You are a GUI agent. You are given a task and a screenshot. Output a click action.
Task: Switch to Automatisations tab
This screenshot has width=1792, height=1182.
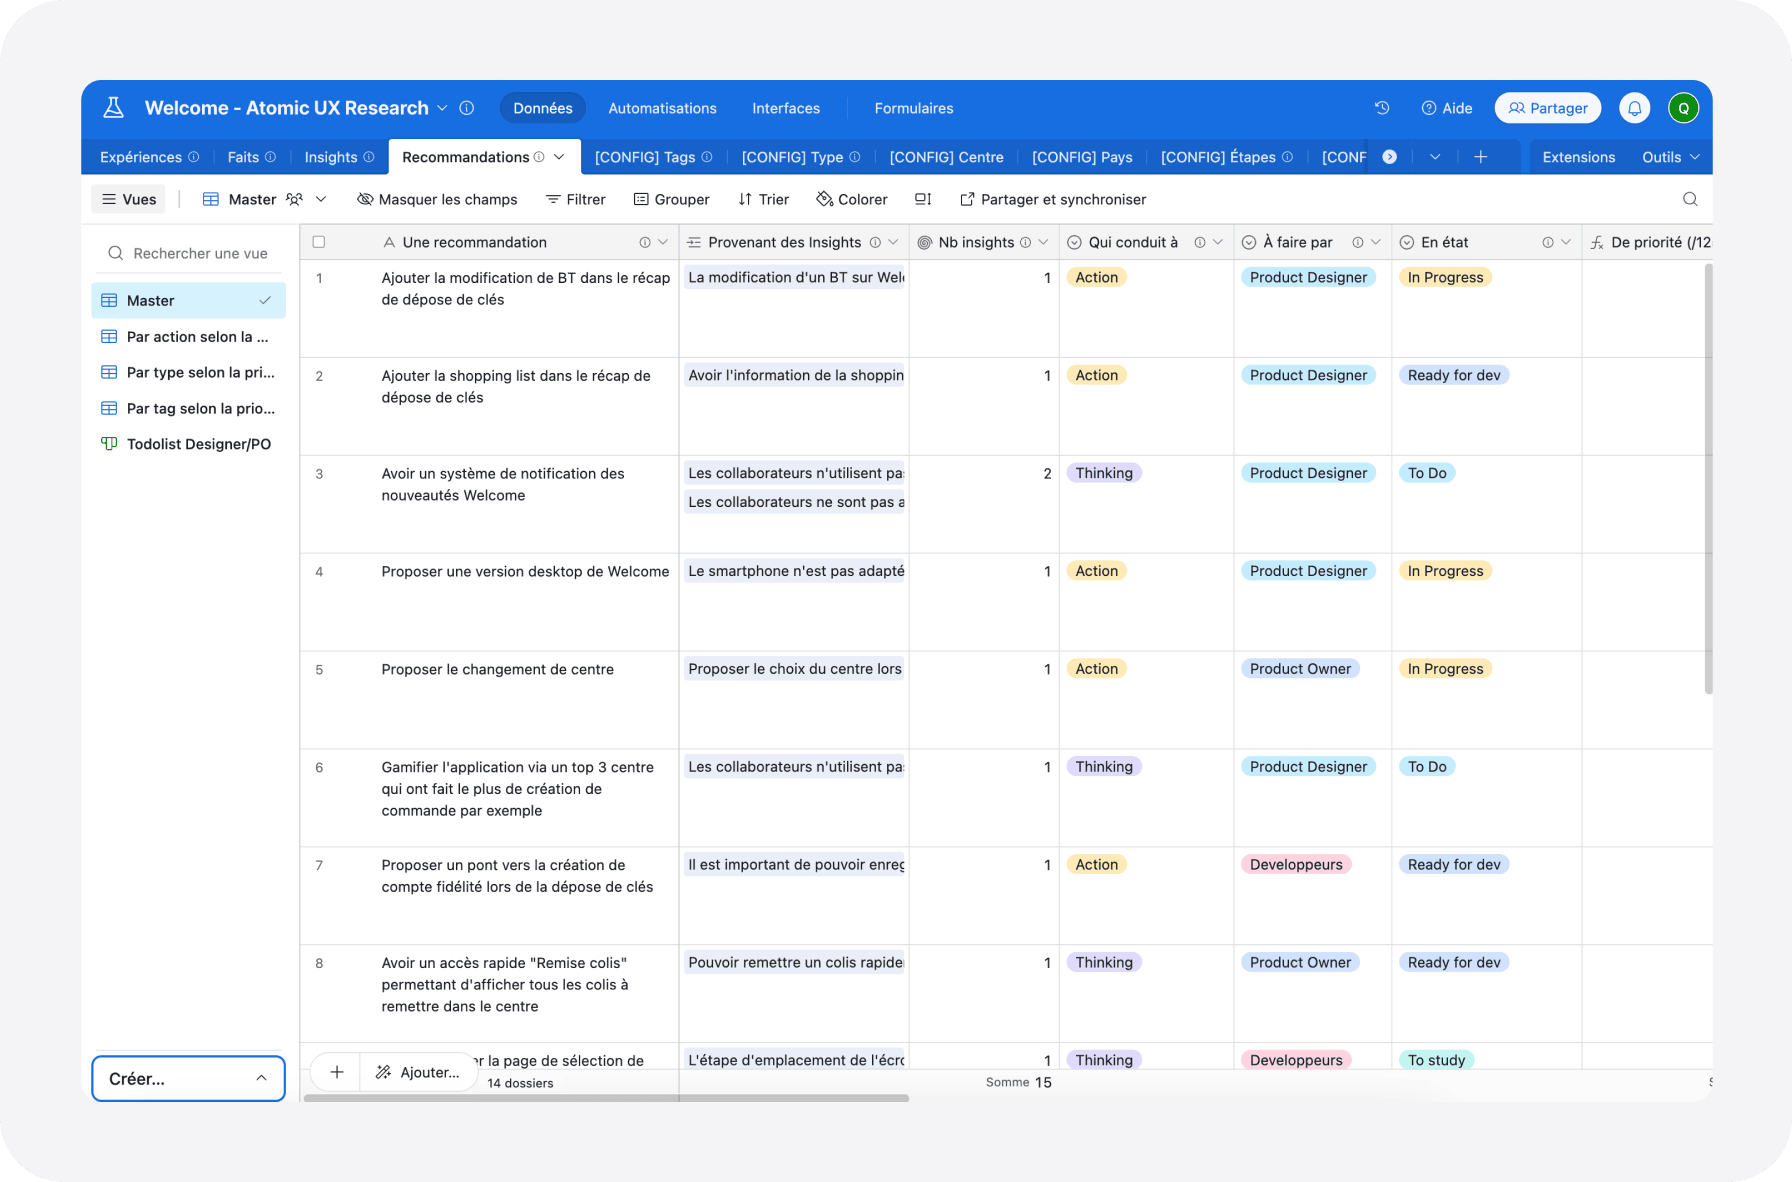pos(663,108)
